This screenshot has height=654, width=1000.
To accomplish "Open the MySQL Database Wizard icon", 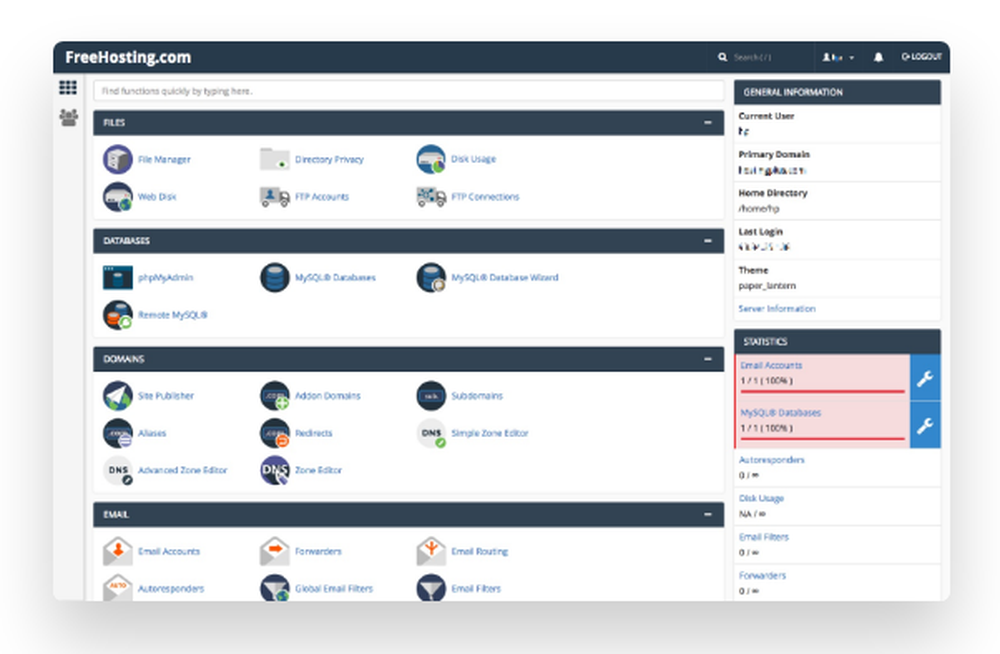I will pyautogui.click(x=431, y=278).
